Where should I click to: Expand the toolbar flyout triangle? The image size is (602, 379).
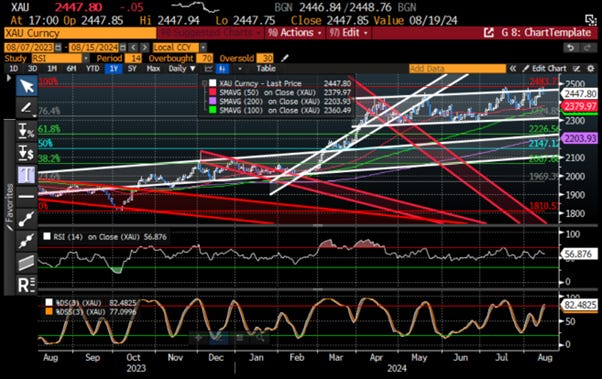coord(9,78)
